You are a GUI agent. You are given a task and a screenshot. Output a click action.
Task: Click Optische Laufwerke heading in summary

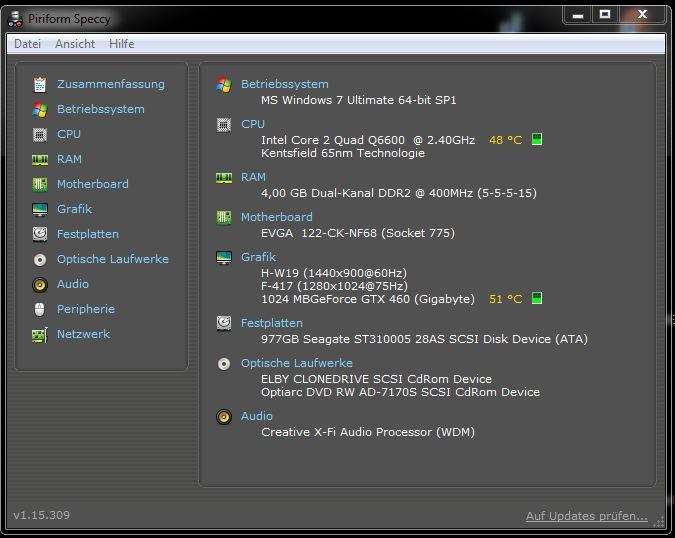[x=297, y=363]
